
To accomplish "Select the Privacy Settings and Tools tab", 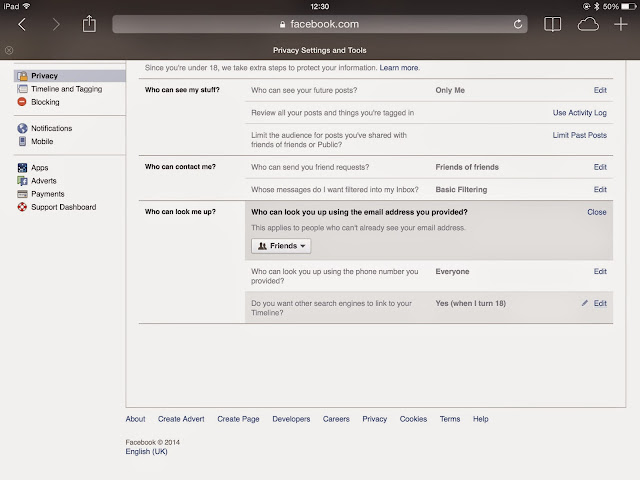I will (320, 50).
